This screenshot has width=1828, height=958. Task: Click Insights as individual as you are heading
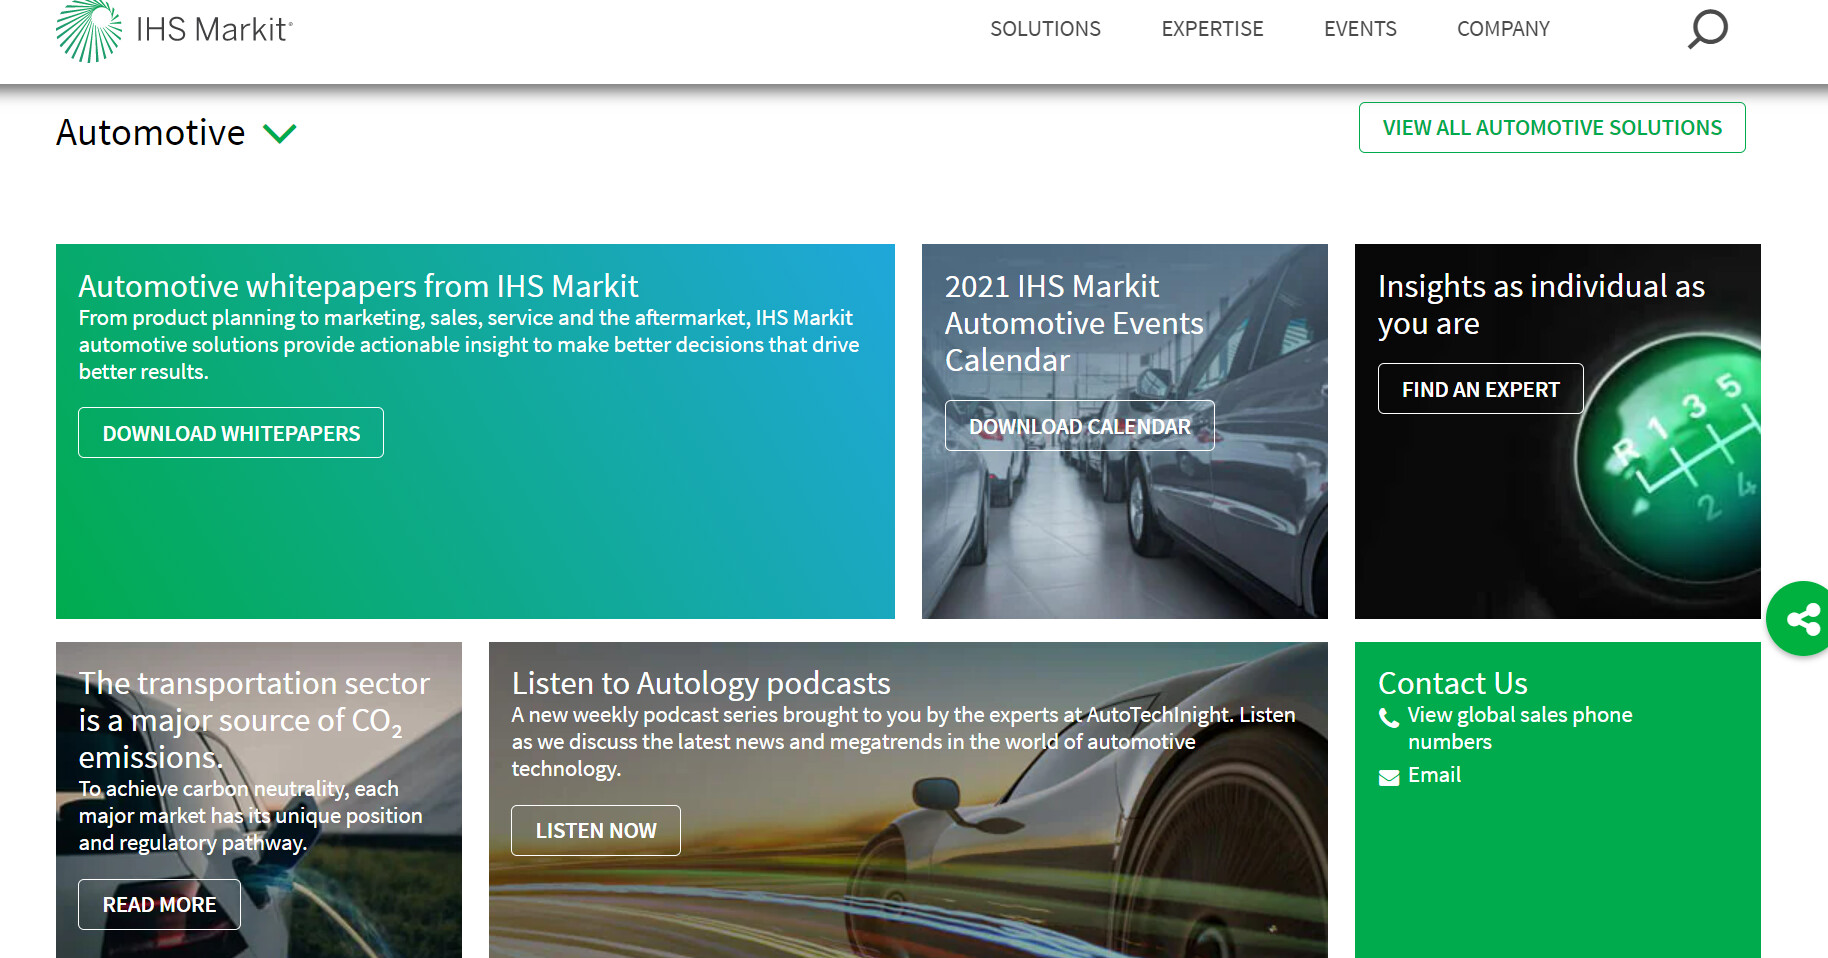pyautogui.click(x=1541, y=305)
